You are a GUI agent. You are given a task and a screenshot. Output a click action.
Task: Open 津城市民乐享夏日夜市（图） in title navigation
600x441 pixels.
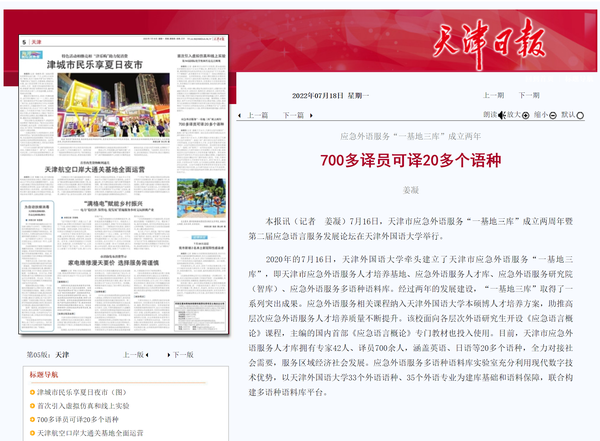pyautogui.click(x=82, y=393)
